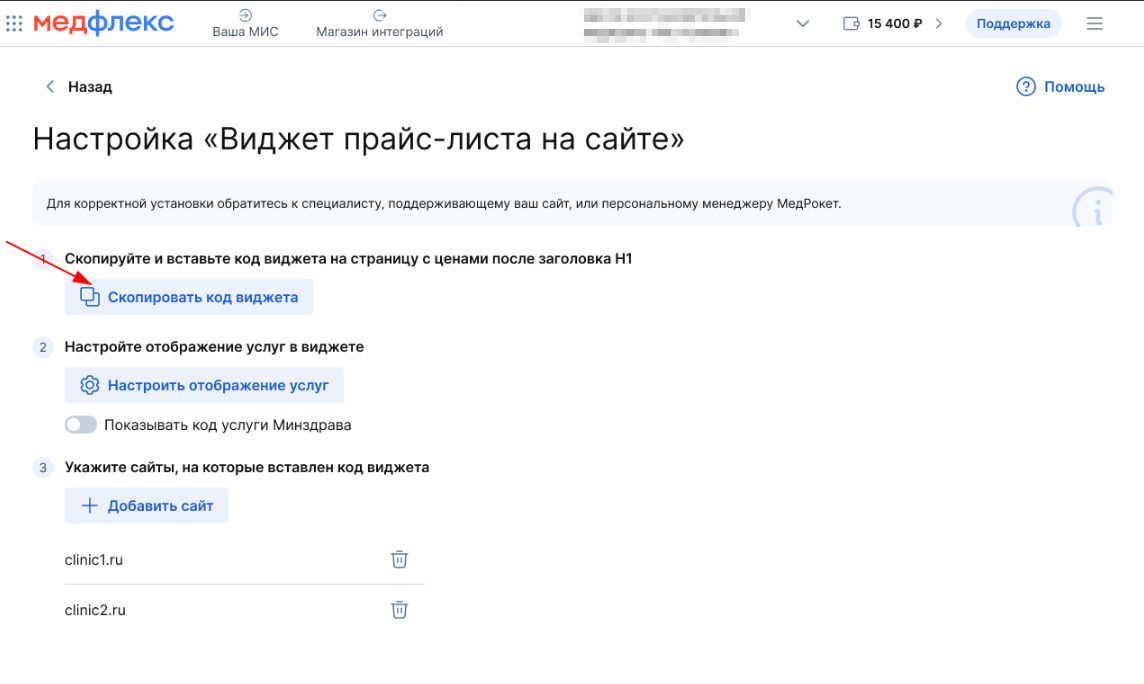Viewport: 1144px width, 684px height.
Task: Expand the account selector chevron
Action: click(x=802, y=24)
